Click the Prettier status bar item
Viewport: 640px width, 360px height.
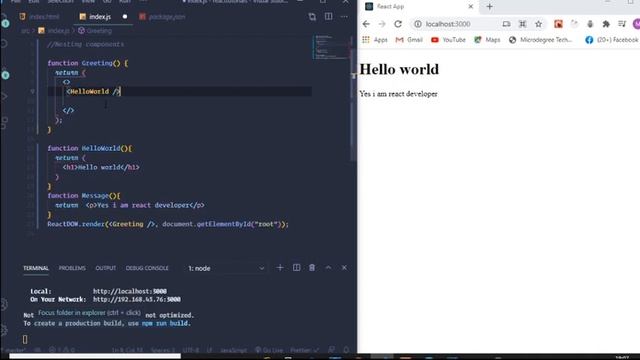(x=304, y=350)
